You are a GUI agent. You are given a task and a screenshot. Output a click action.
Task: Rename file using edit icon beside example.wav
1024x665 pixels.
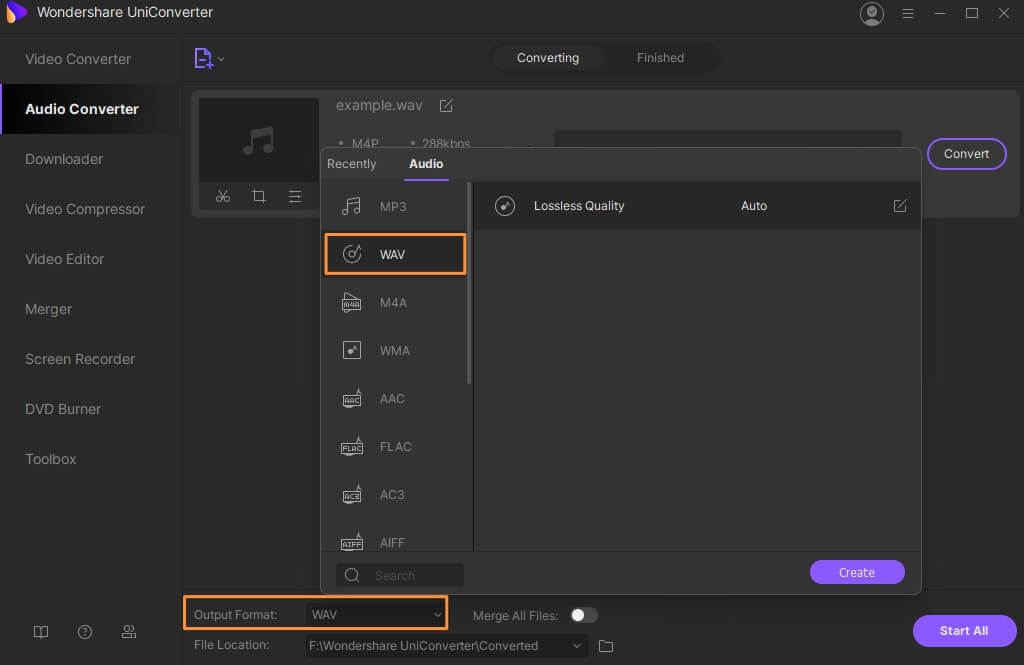click(x=447, y=105)
